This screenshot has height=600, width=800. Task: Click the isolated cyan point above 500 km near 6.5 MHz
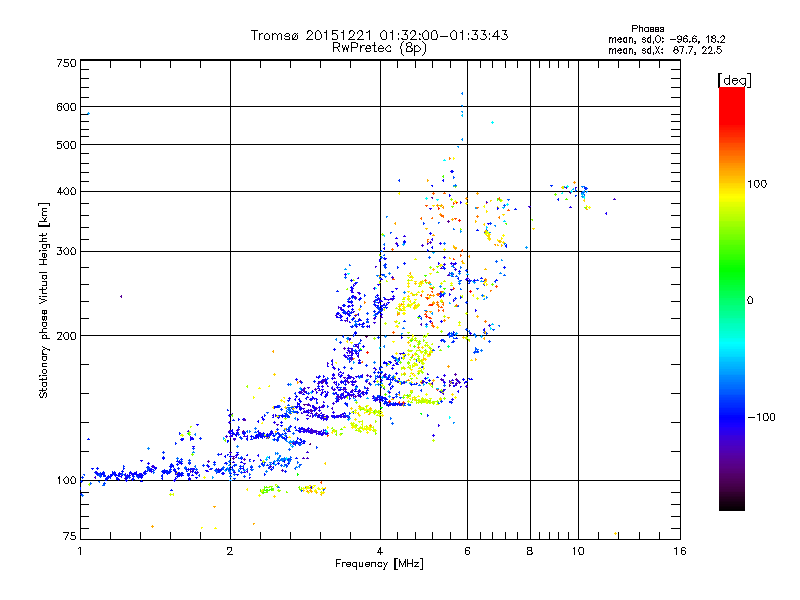[492, 122]
